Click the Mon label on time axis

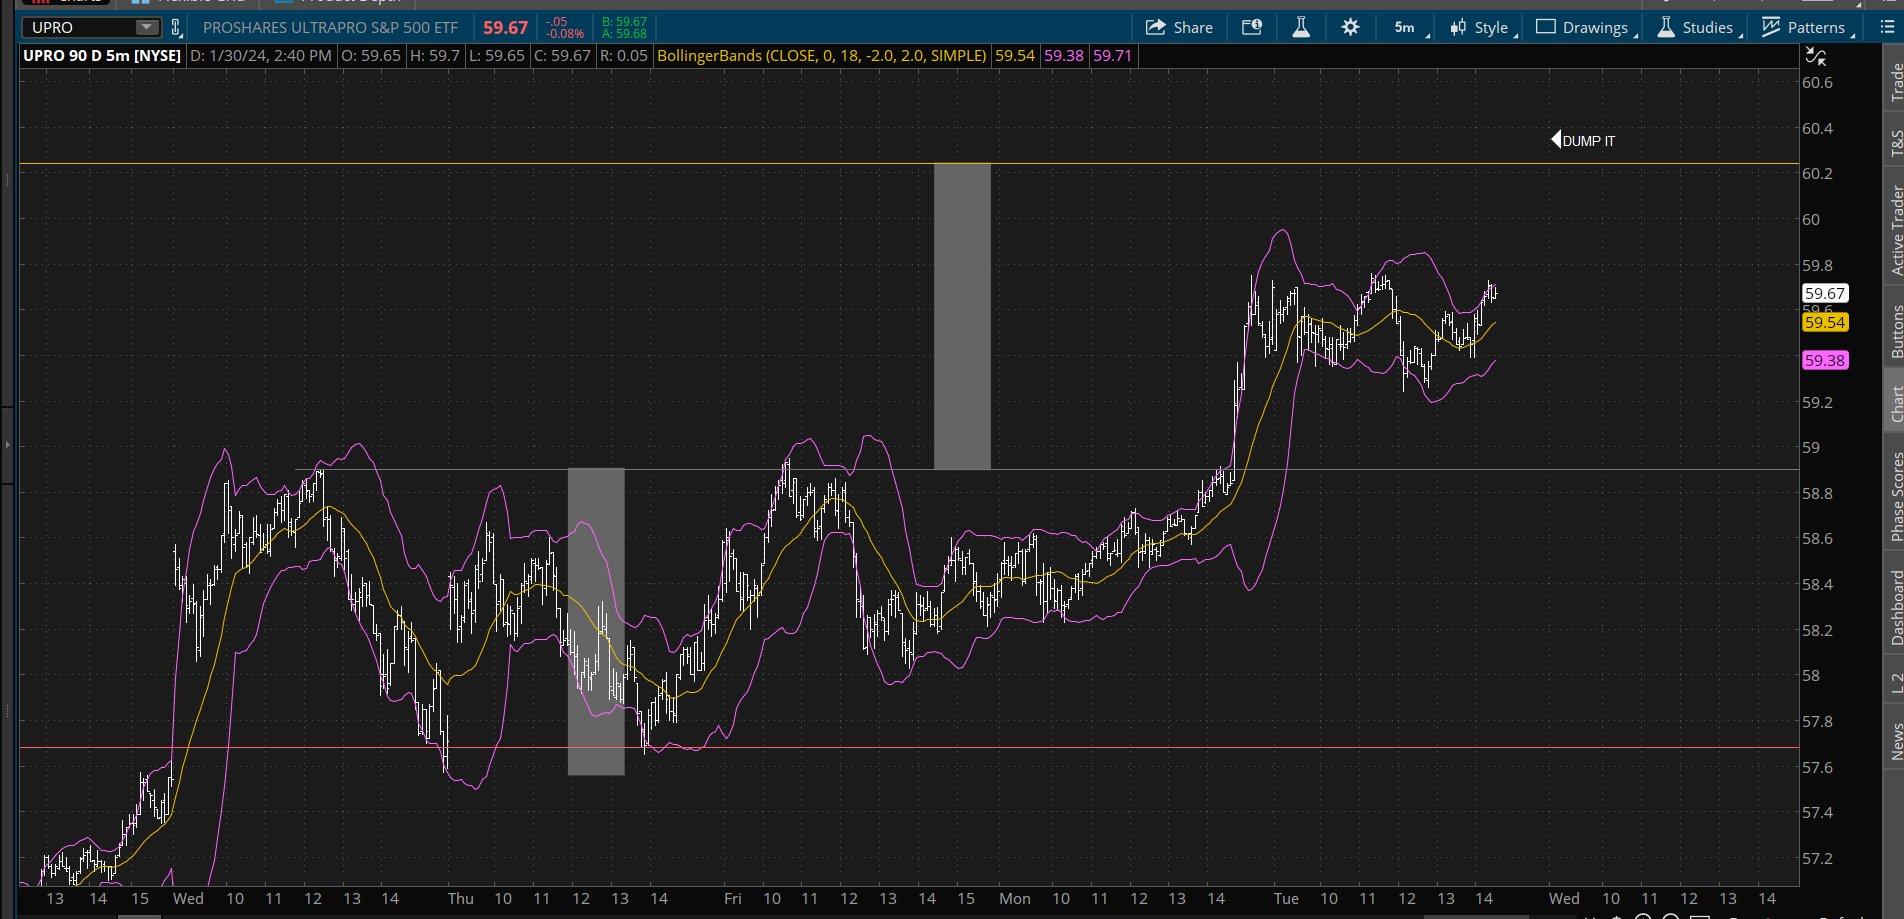tap(1015, 898)
